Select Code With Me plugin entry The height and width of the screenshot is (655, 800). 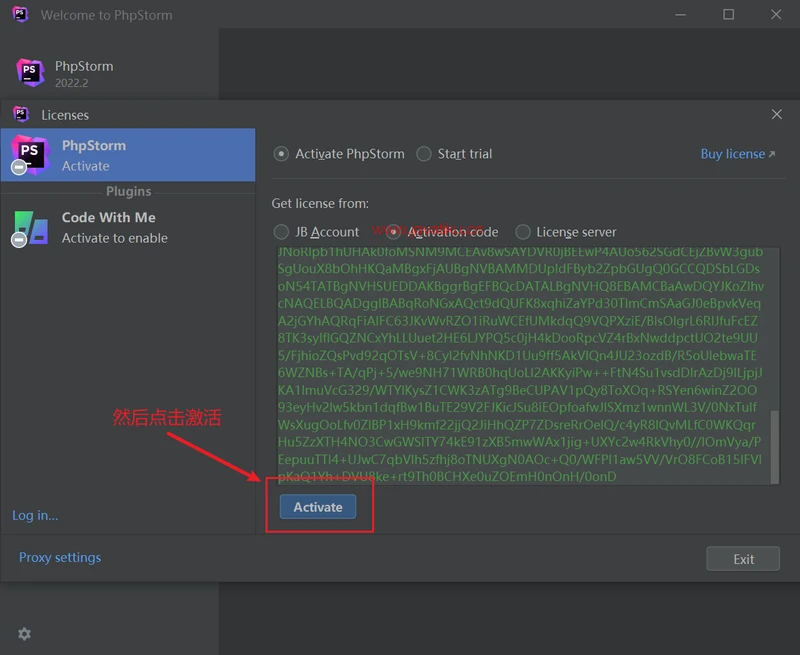tap(128, 227)
